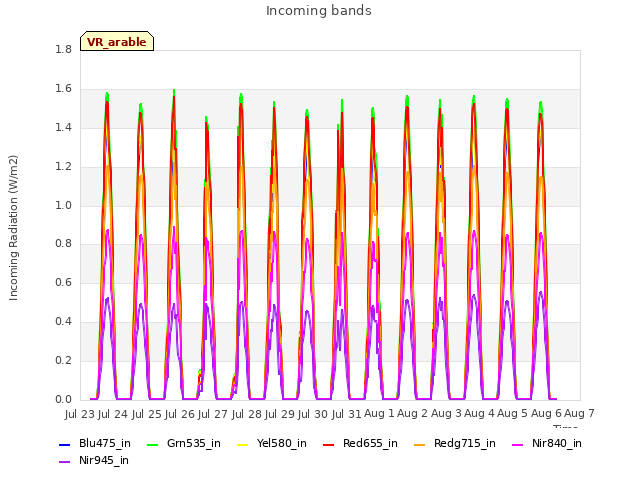Click the 1.4 y-axis tick label
Image resolution: width=640 pixels, height=480 pixels.
63,127
